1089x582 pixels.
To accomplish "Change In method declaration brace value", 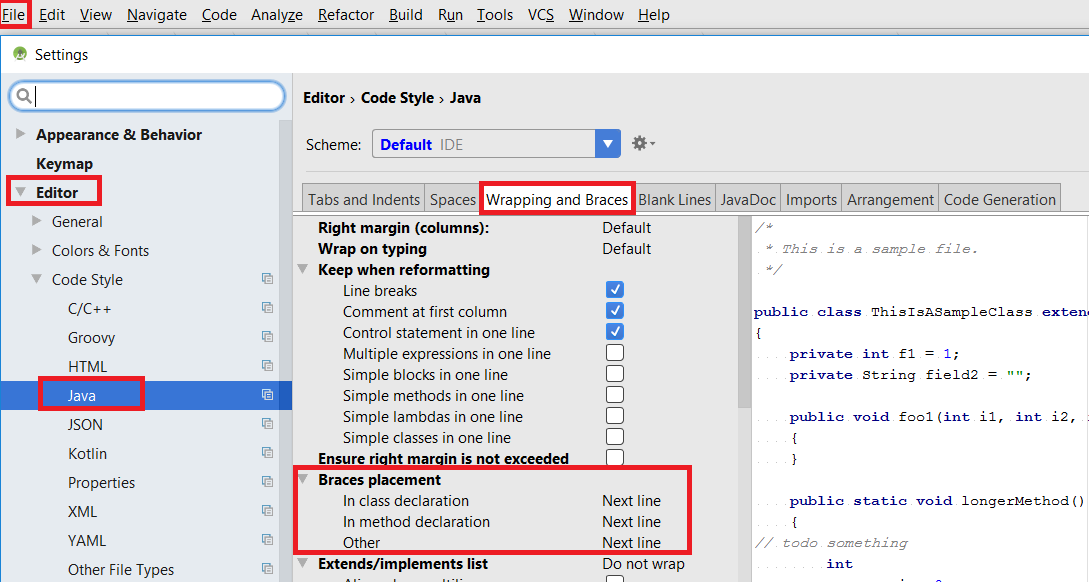I will [631, 522].
